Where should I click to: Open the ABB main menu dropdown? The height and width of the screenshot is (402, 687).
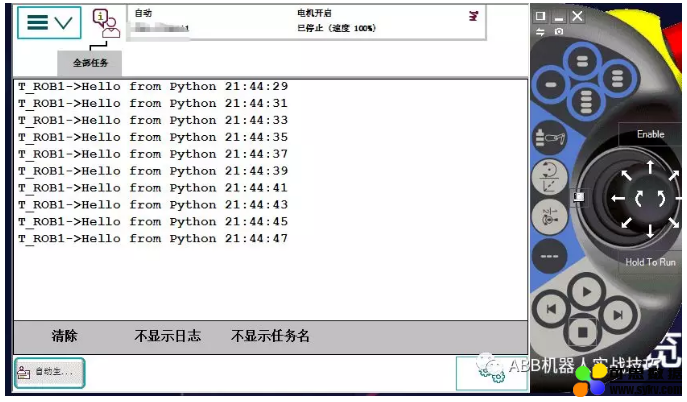click(49, 22)
